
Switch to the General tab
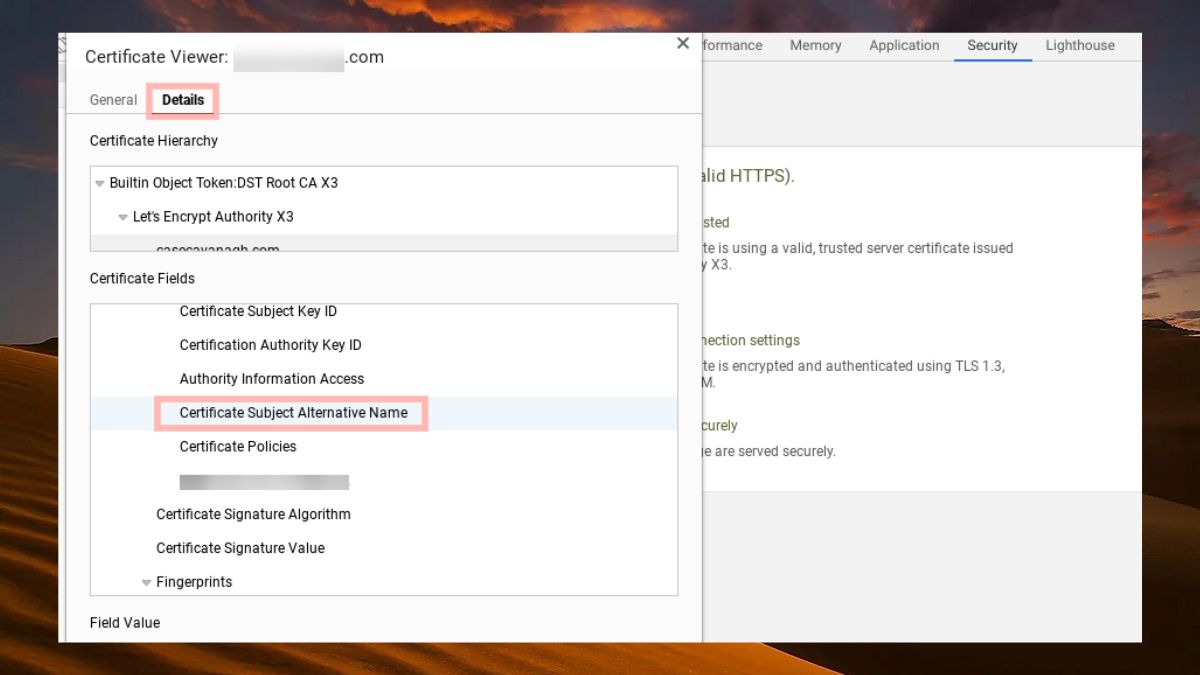(113, 100)
